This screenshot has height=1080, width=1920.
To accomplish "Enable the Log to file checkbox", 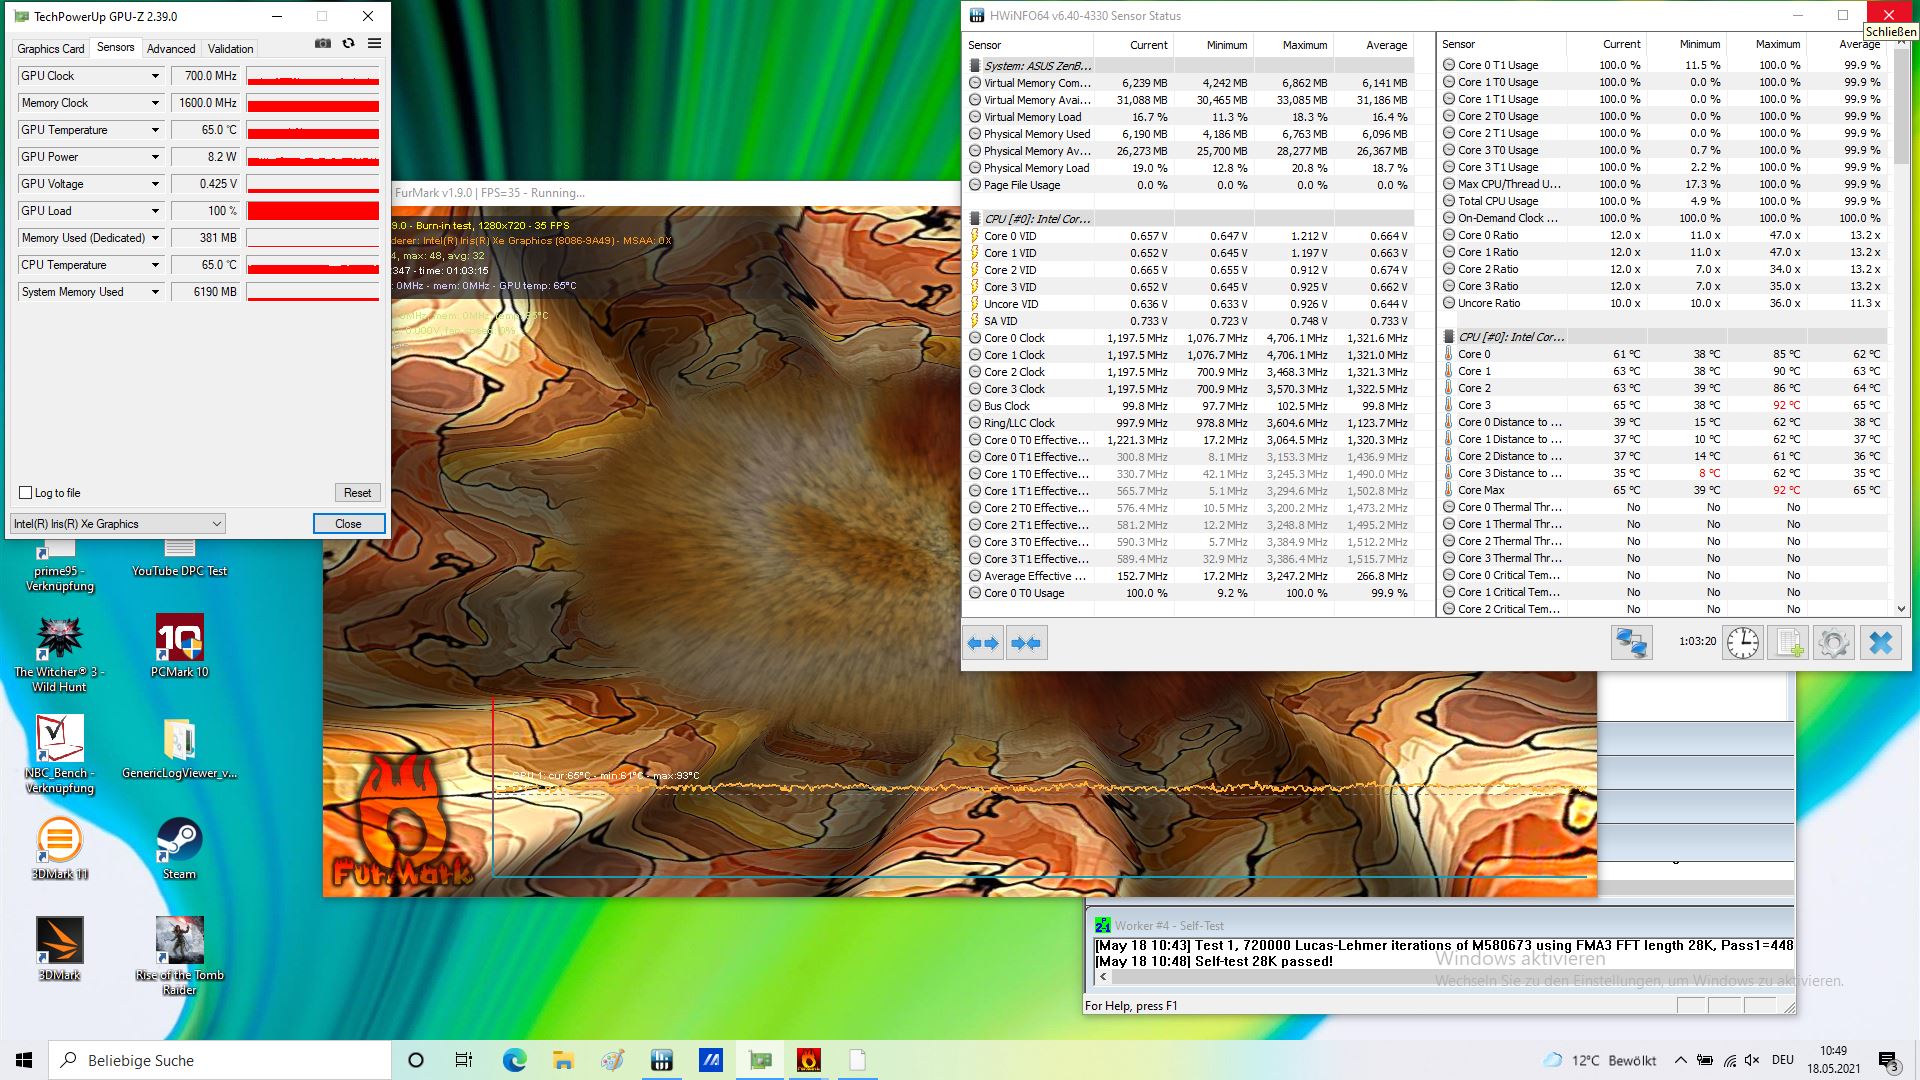I will [26, 493].
